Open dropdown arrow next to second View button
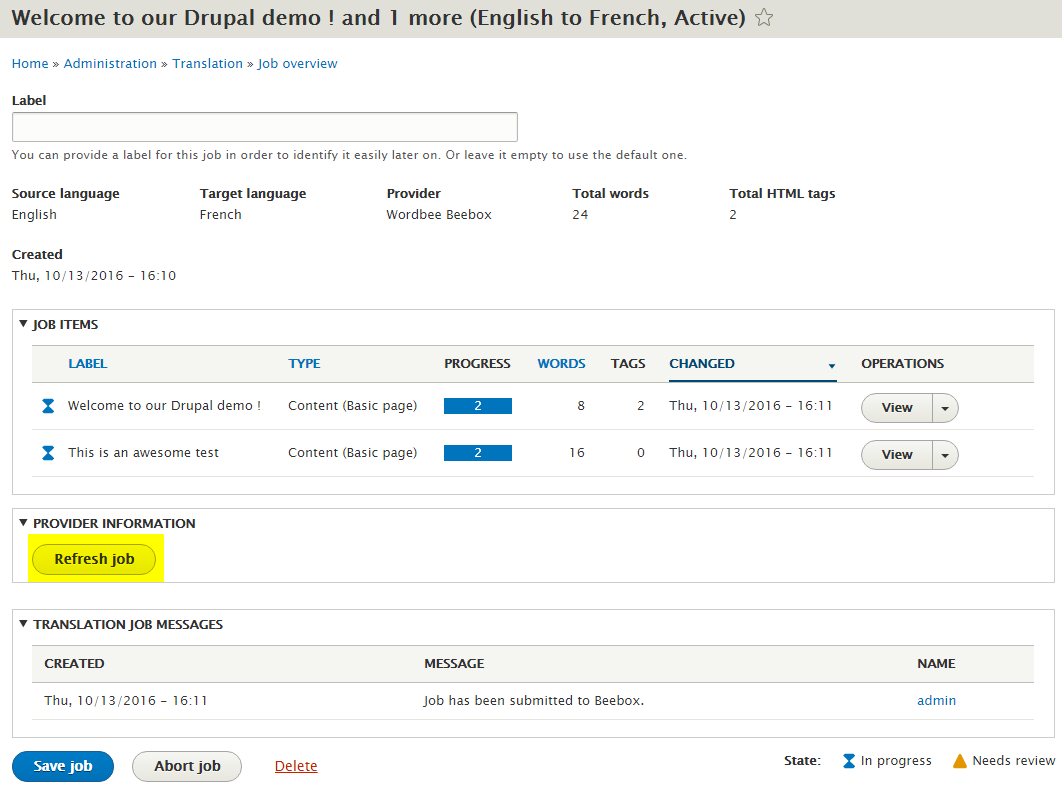Image resolution: width=1062 pixels, height=793 pixels. [x=945, y=455]
